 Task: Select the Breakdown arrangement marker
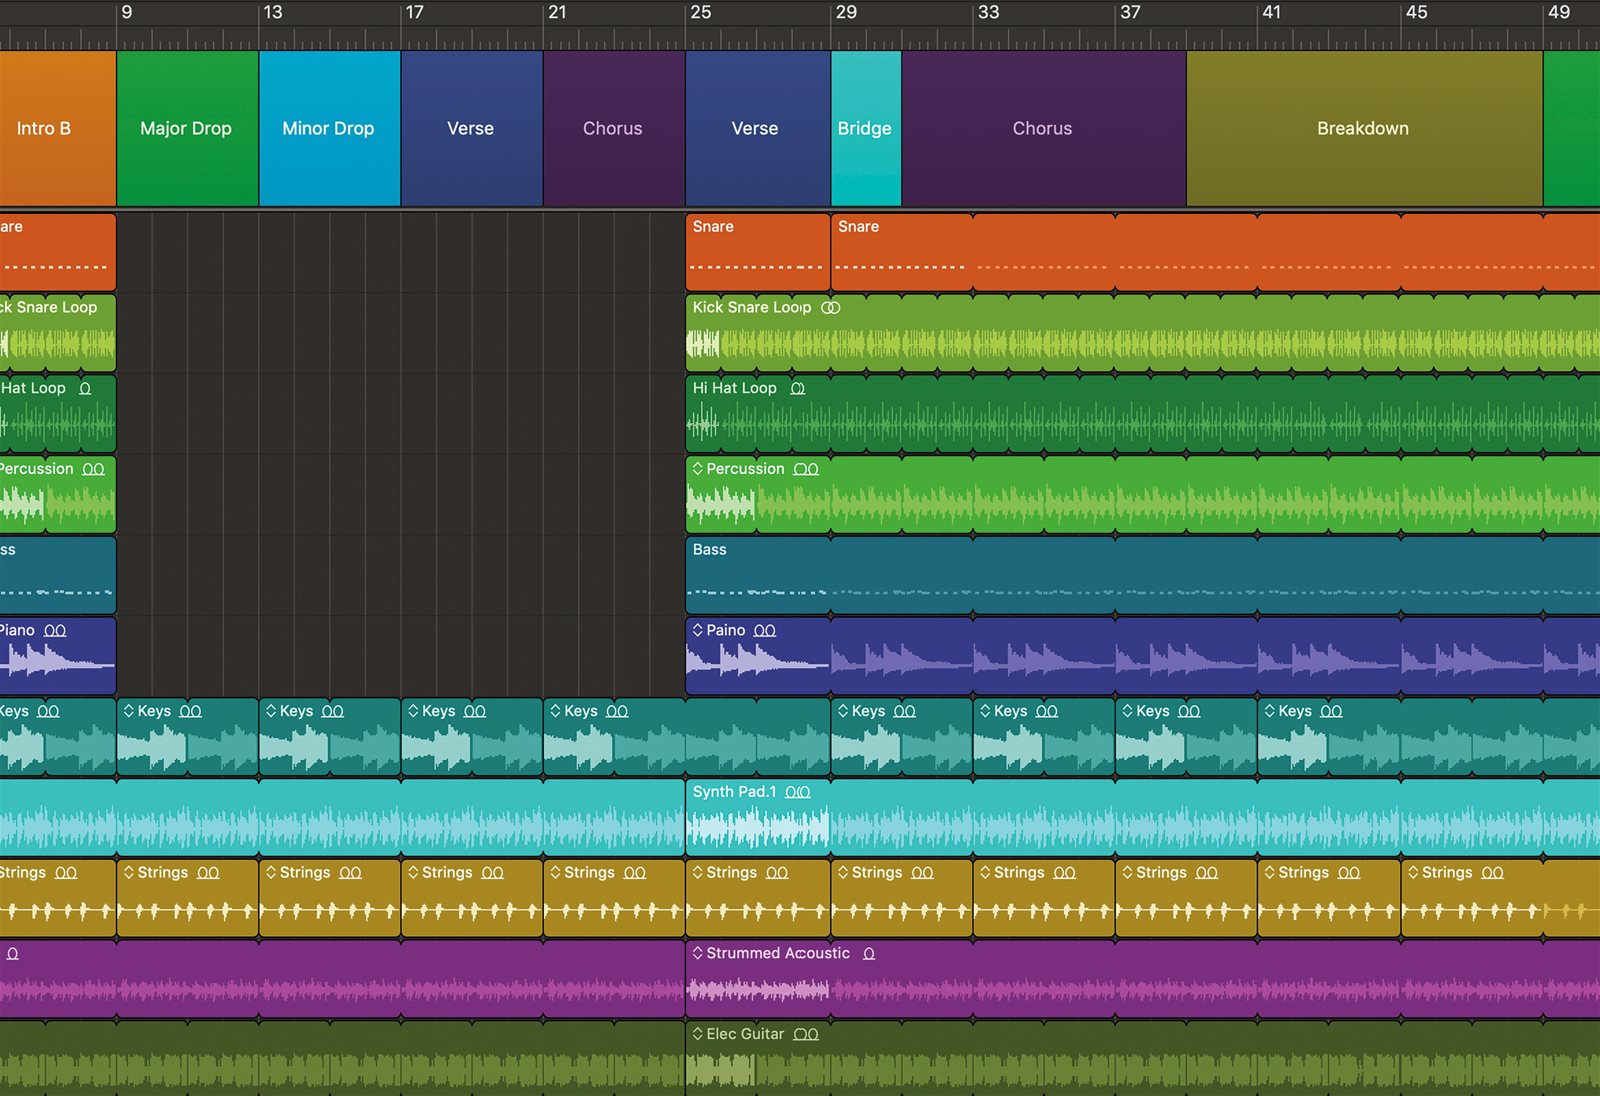(1364, 128)
